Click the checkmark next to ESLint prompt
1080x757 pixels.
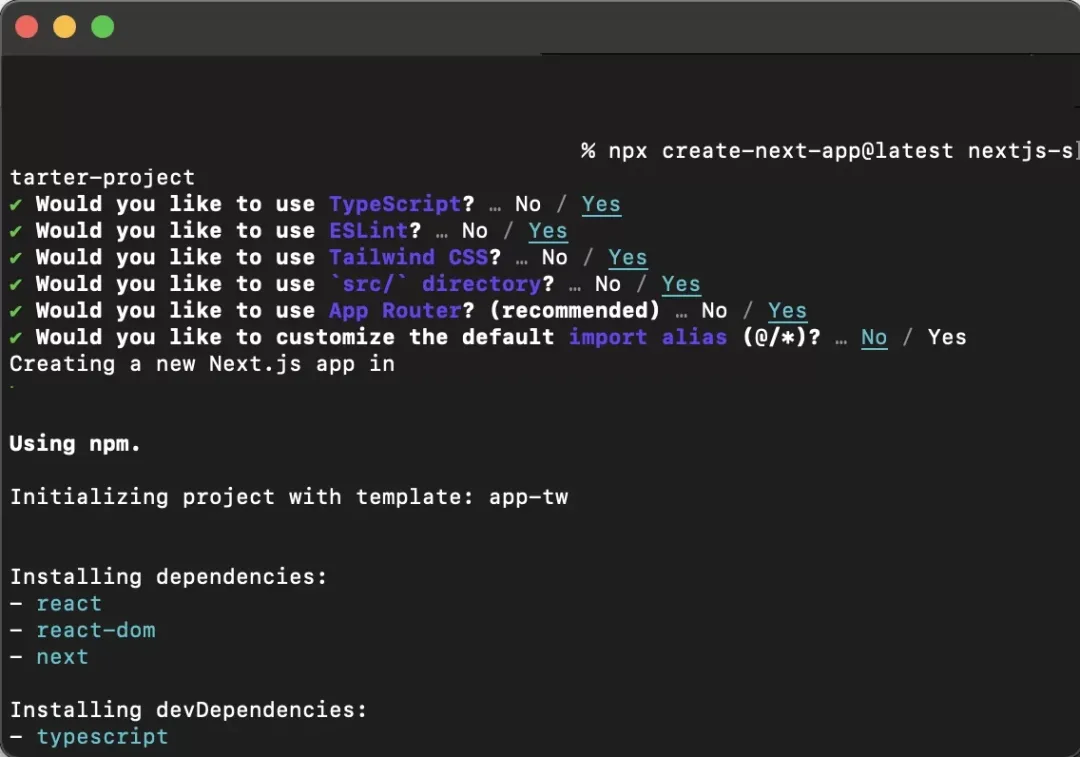(16, 231)
